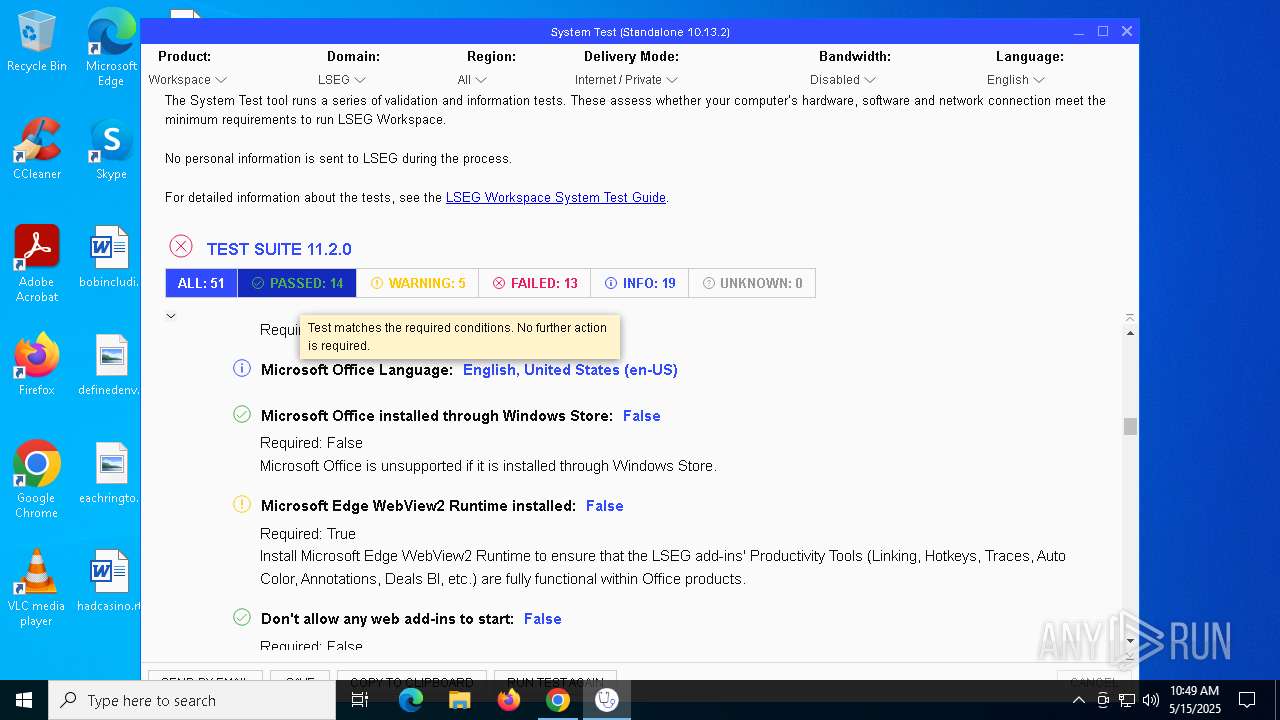Click the taskbar search box
Viewport: 1280px width, 720px height.
(x=192, y=700)
